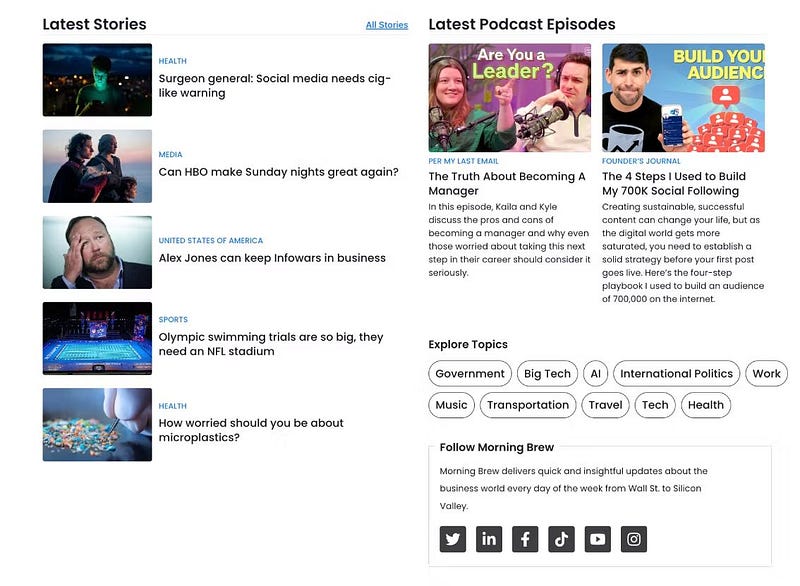The width and height of the screenshot is (800, 586).
Task: Open 'Are You a Leader?' podcast thumbnail
Action: (x=510, y=97)
